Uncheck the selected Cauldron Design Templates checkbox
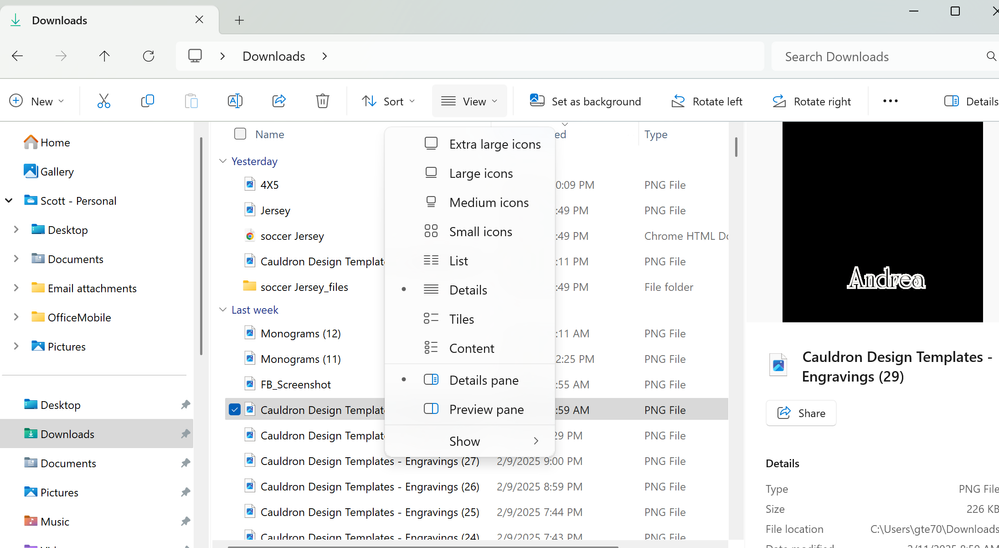 point(234,410)
